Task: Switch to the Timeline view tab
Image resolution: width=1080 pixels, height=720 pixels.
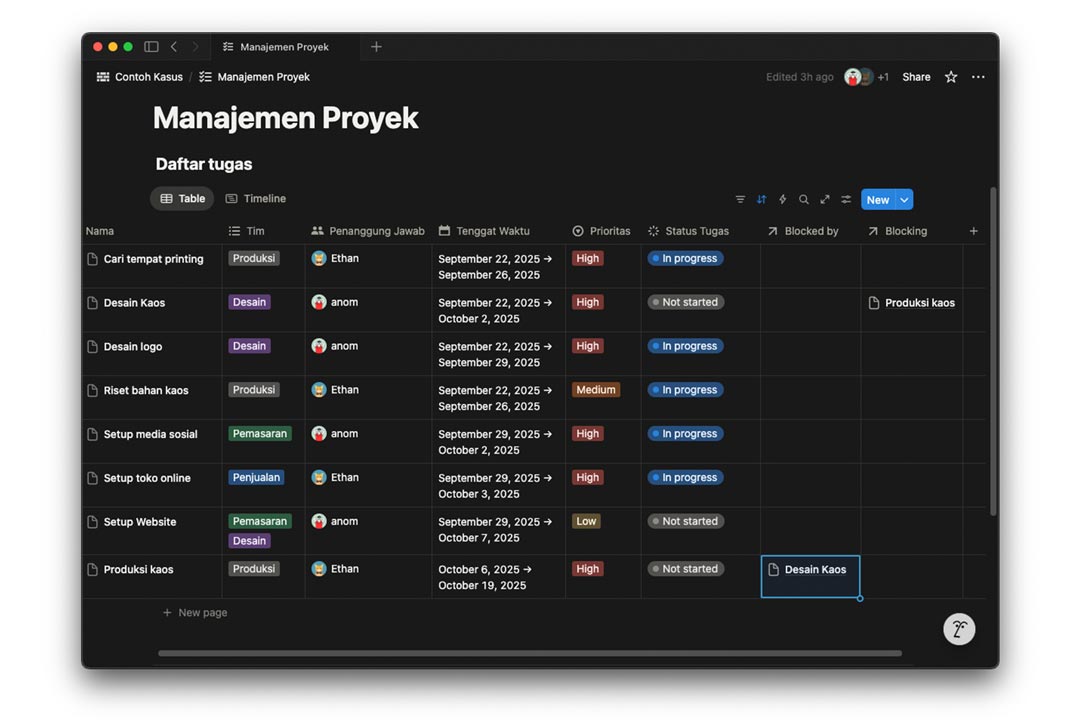Action: [256, 199]
